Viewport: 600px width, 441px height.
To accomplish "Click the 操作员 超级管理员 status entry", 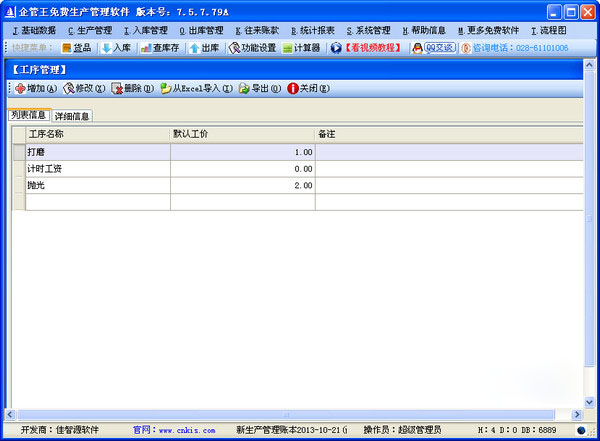I will click(402, 430).
